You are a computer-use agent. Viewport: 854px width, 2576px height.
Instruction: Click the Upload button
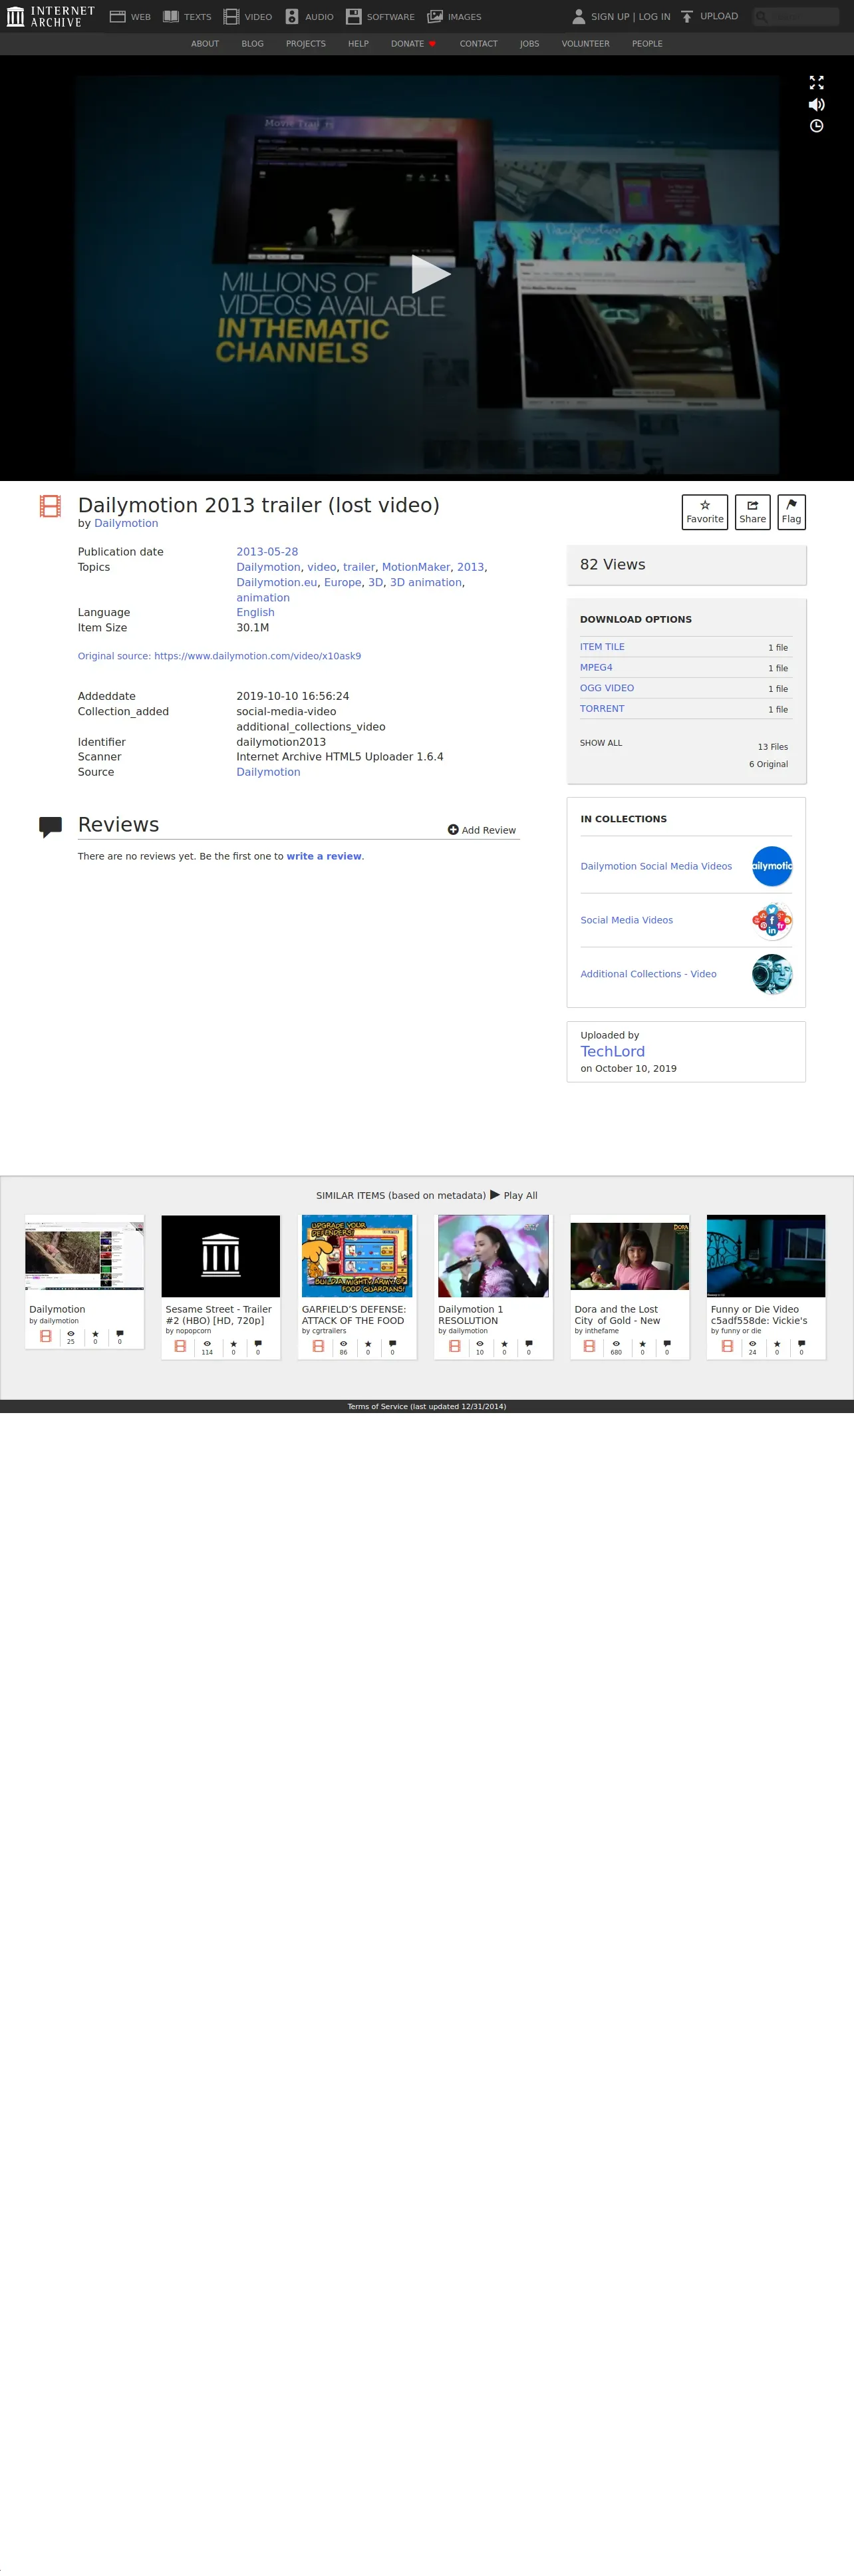click(x=709, y=16)
